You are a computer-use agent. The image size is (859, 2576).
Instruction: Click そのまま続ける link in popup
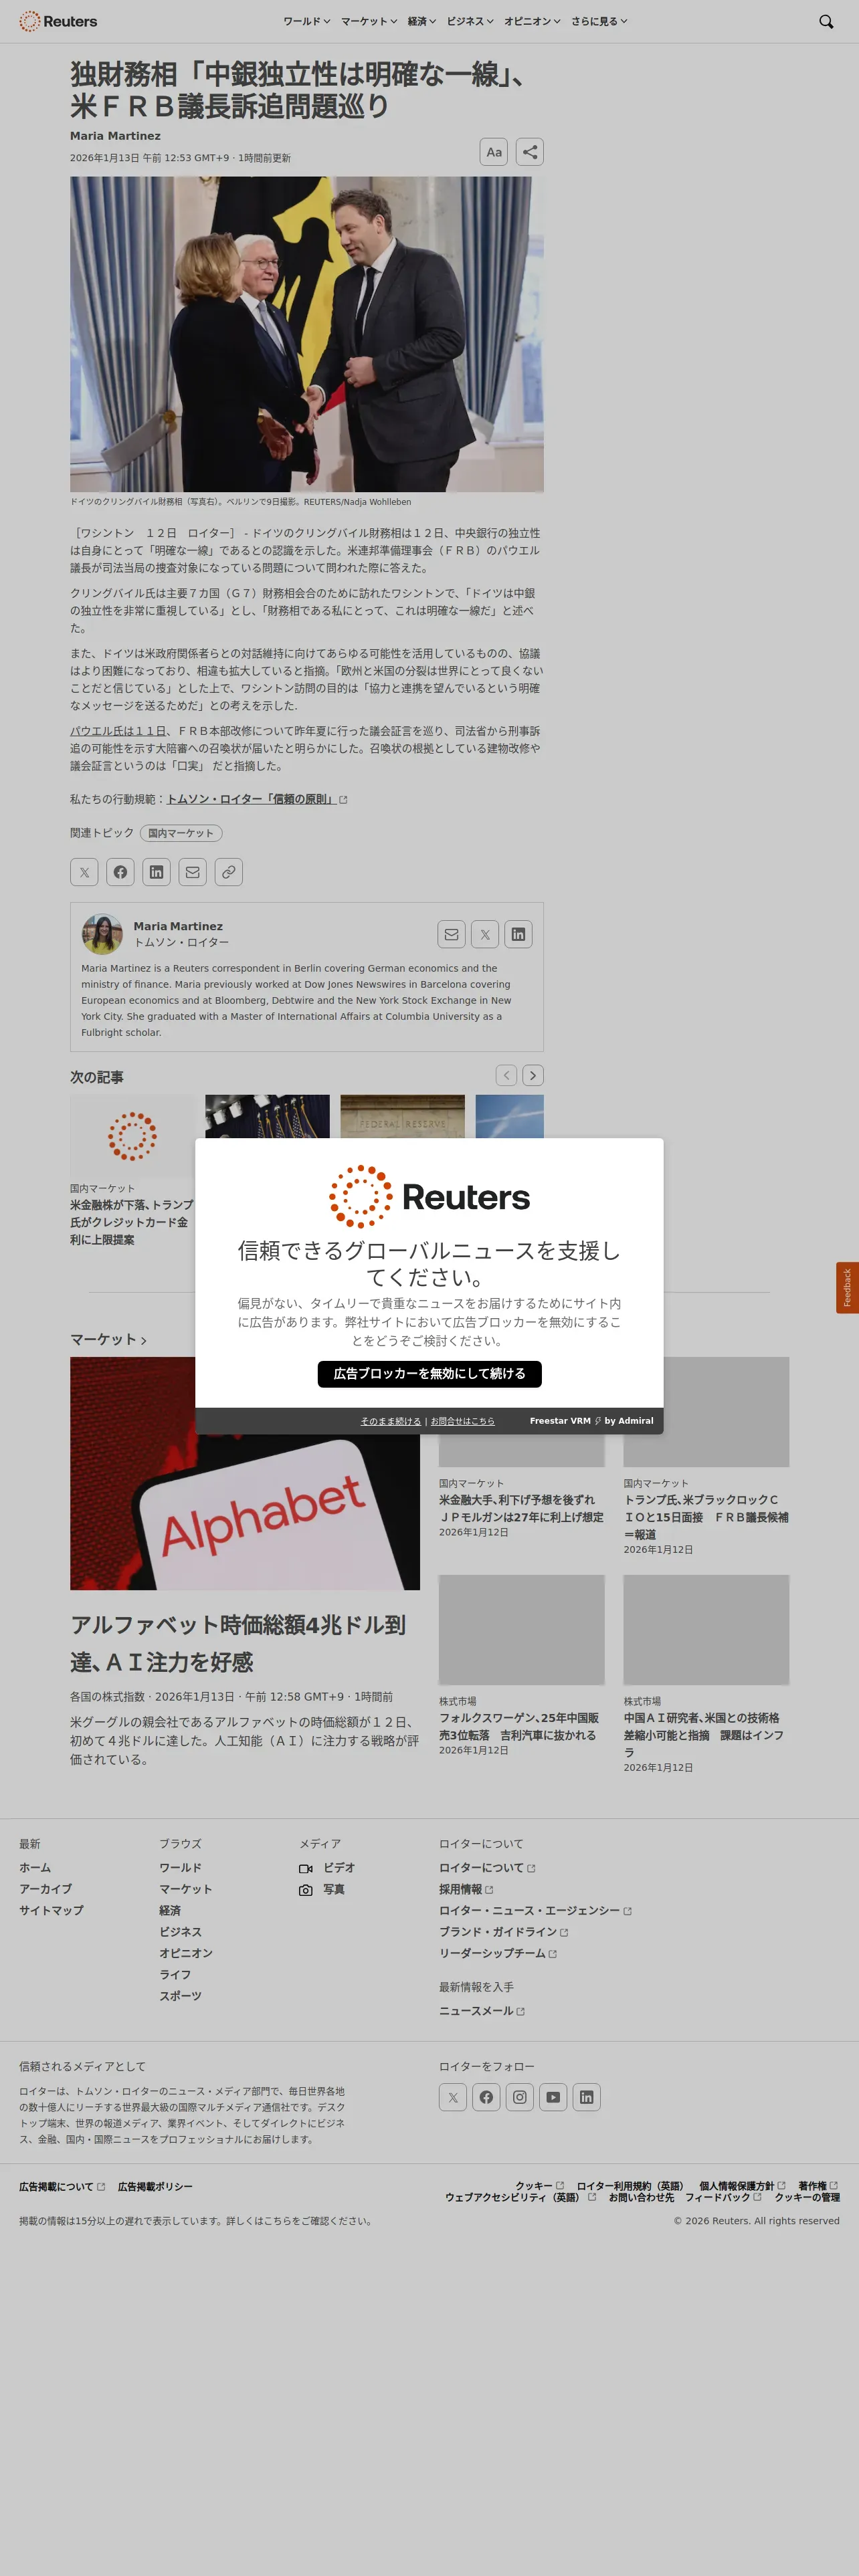(x=391, y=1421)
